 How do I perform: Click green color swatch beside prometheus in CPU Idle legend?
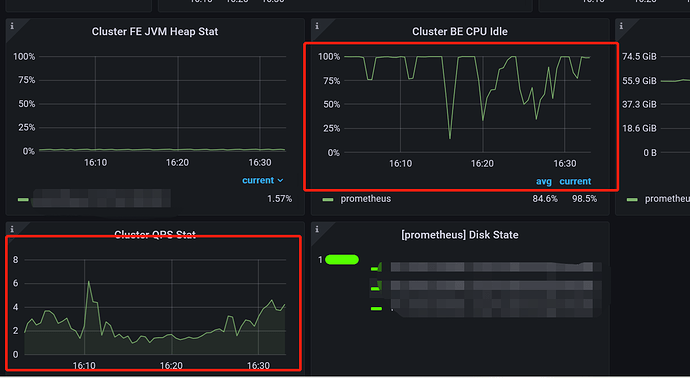click(328, 199)
